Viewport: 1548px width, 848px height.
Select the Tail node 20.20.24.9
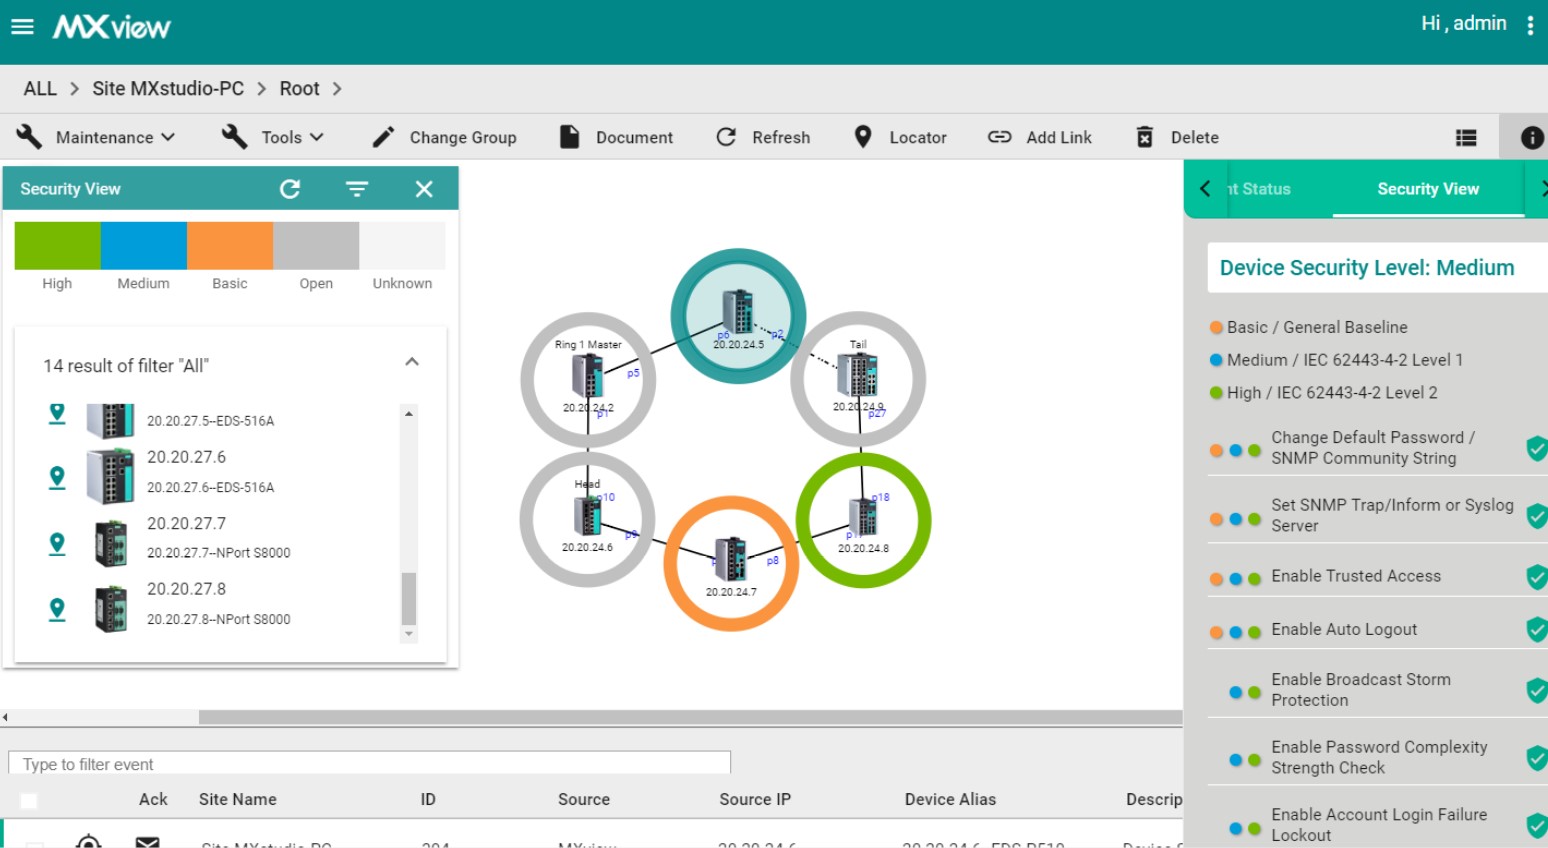858,379
